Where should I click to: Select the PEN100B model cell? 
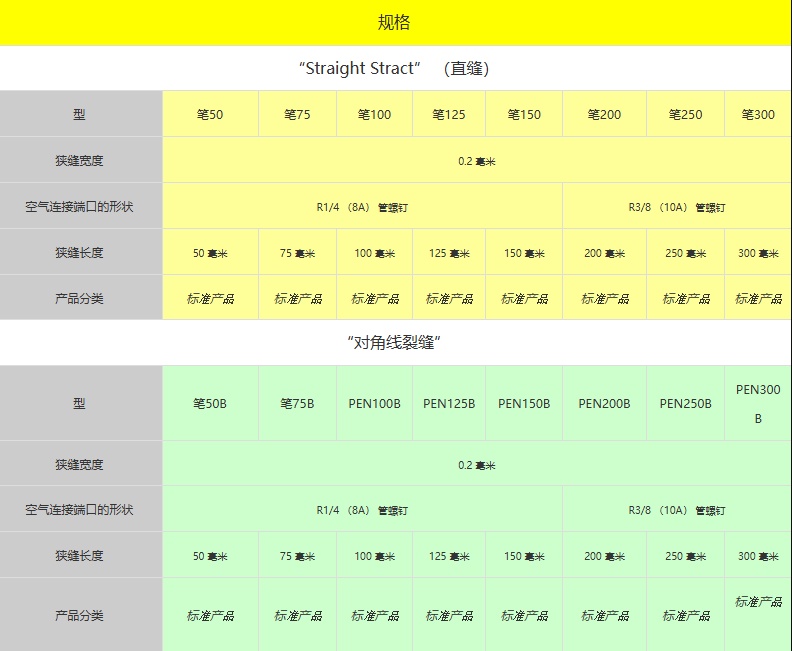[x=374, y=404]
